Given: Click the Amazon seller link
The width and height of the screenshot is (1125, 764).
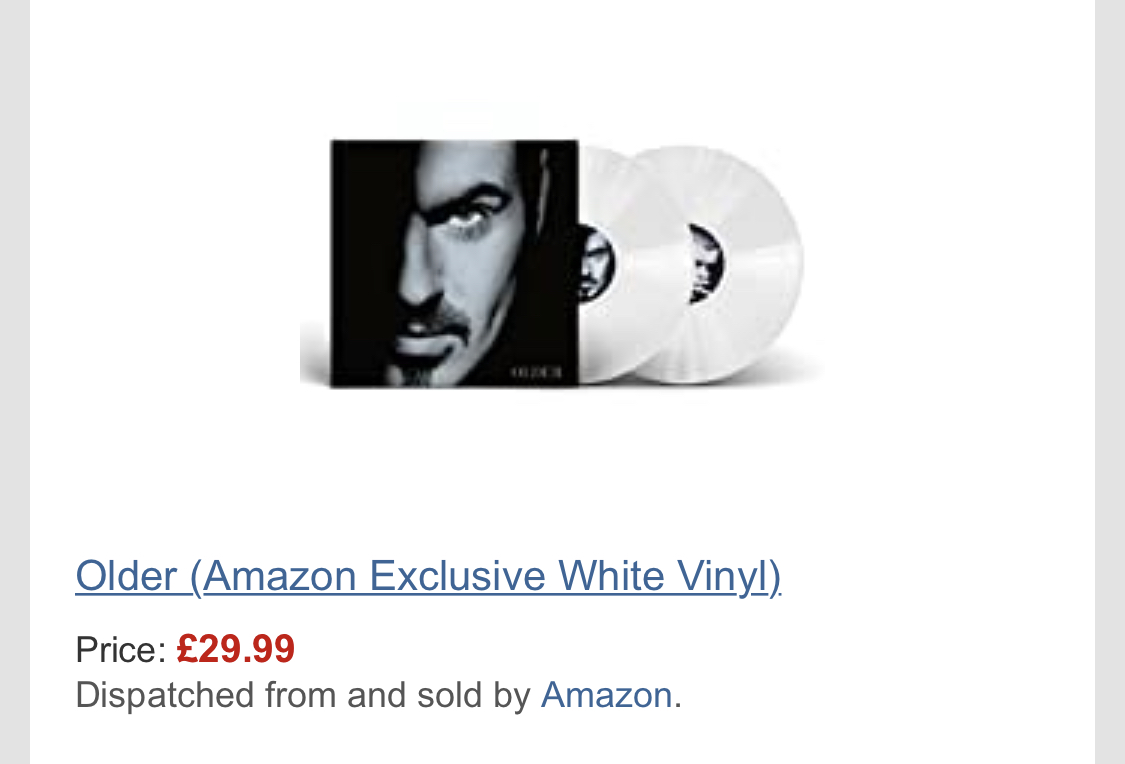Looking at the screenshot, I should [606, 695].
